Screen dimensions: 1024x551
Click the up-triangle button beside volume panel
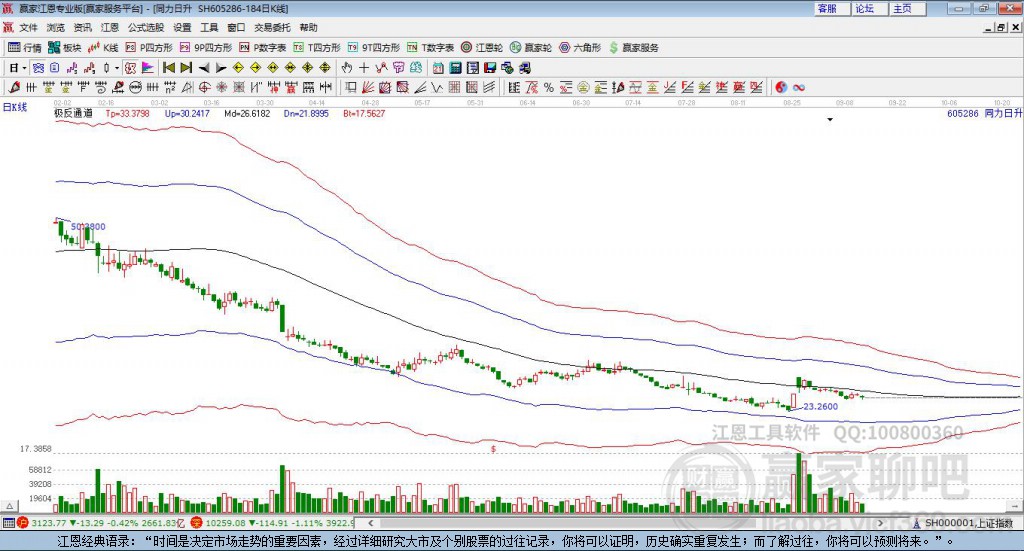coord(10,506)
